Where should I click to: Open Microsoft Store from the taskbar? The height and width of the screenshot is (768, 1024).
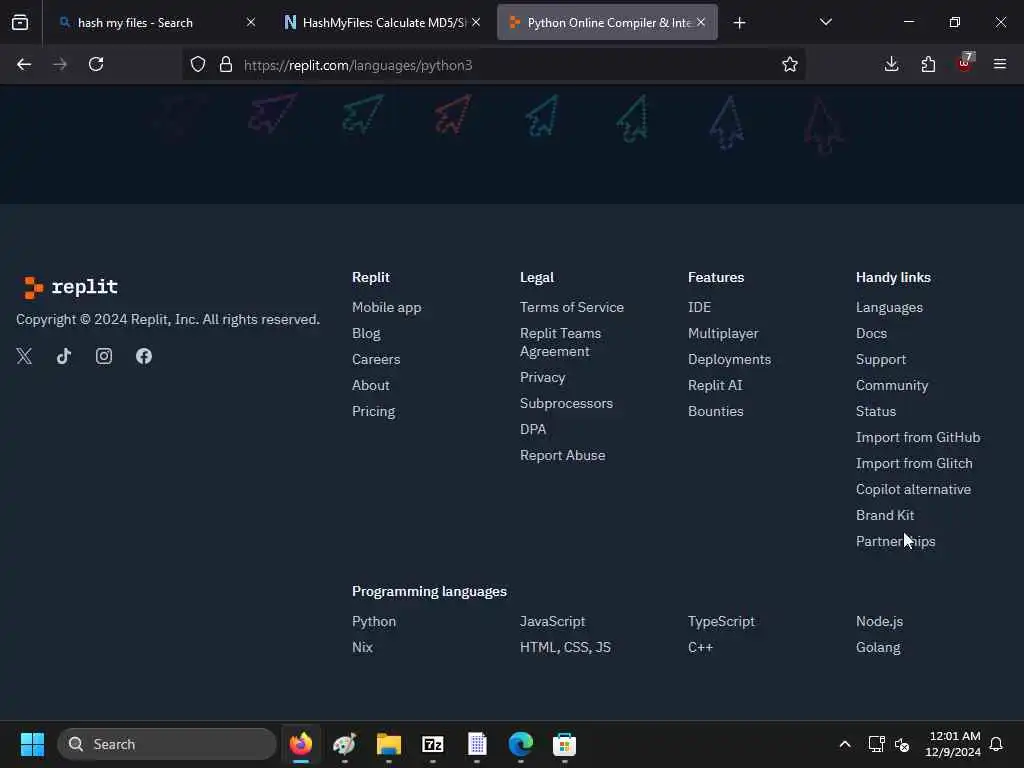(x=564, y=744)
